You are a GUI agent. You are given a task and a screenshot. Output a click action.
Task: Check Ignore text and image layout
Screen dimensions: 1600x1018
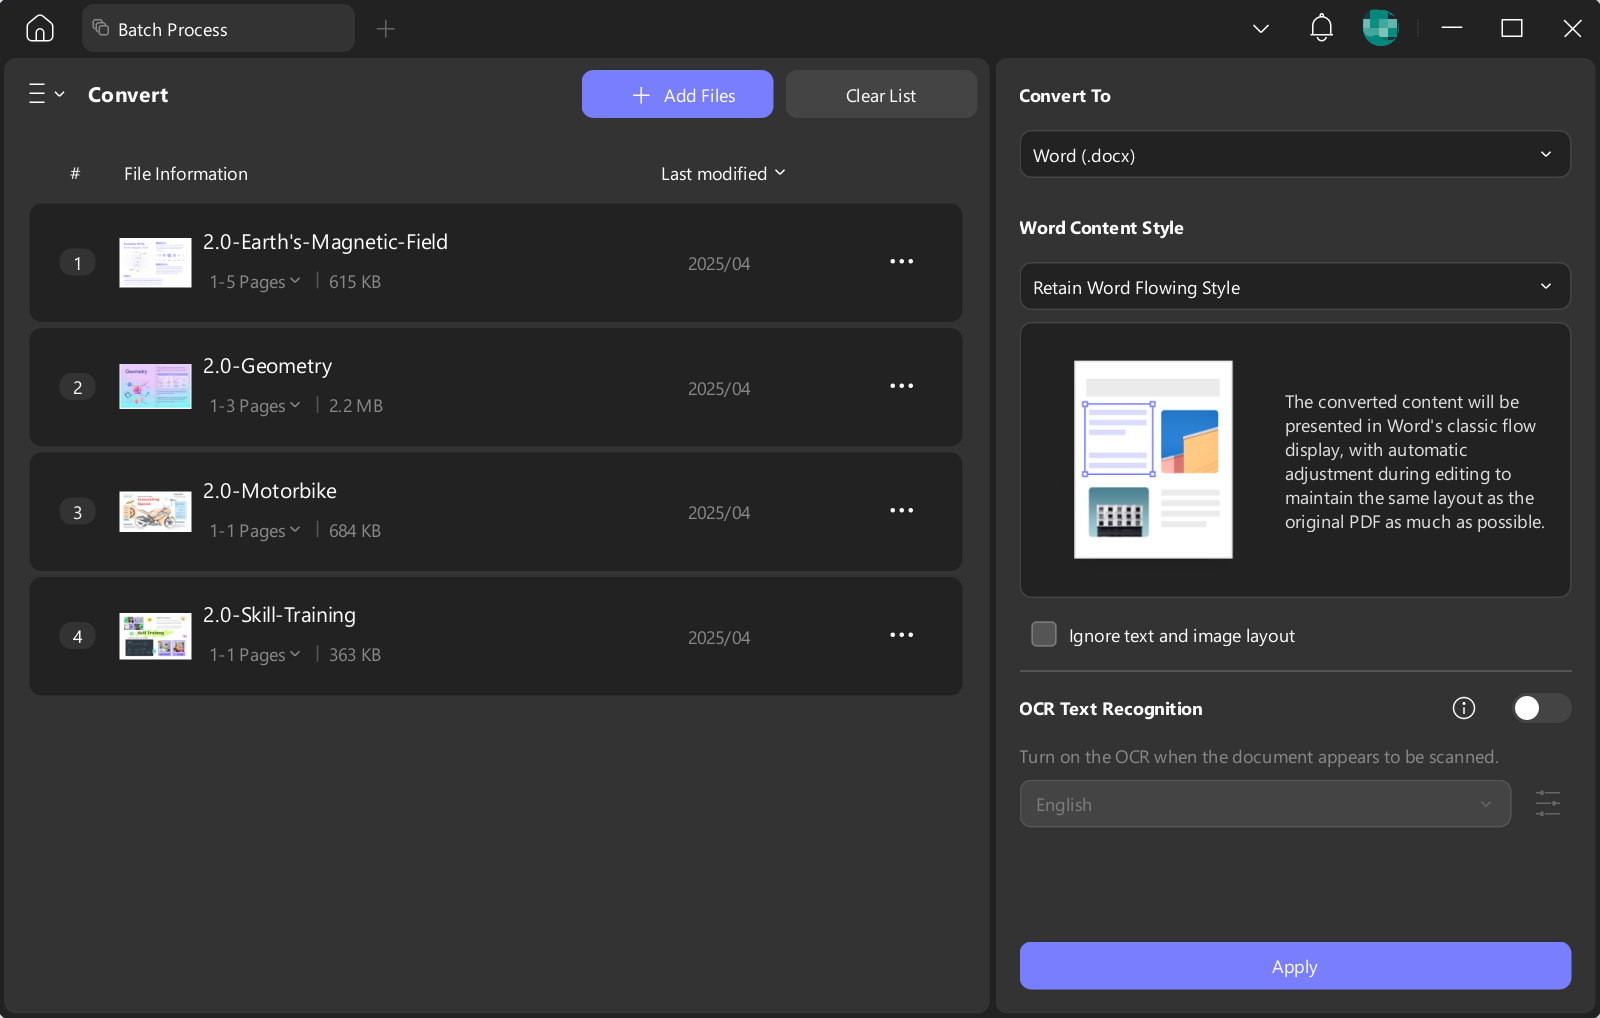click(1044, 635)
